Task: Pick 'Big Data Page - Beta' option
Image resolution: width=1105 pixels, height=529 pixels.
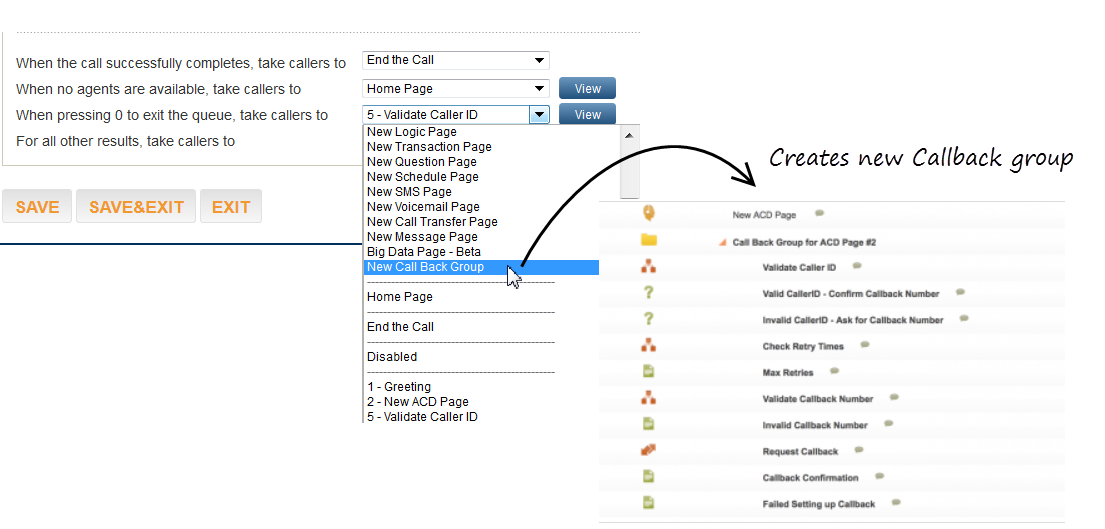Action: tap(424, 252)
